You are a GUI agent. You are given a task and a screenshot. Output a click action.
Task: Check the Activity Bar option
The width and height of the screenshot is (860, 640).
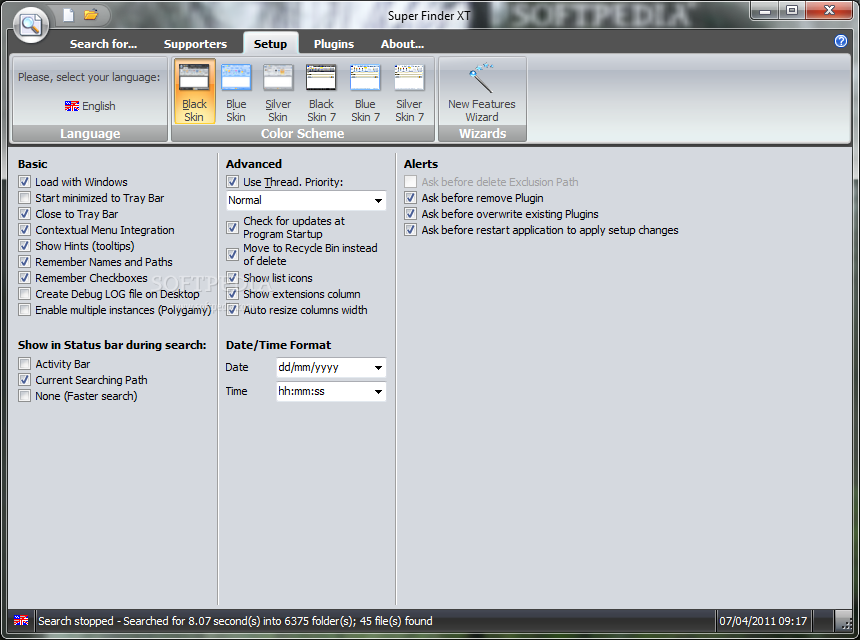click(x=24, y=364)
